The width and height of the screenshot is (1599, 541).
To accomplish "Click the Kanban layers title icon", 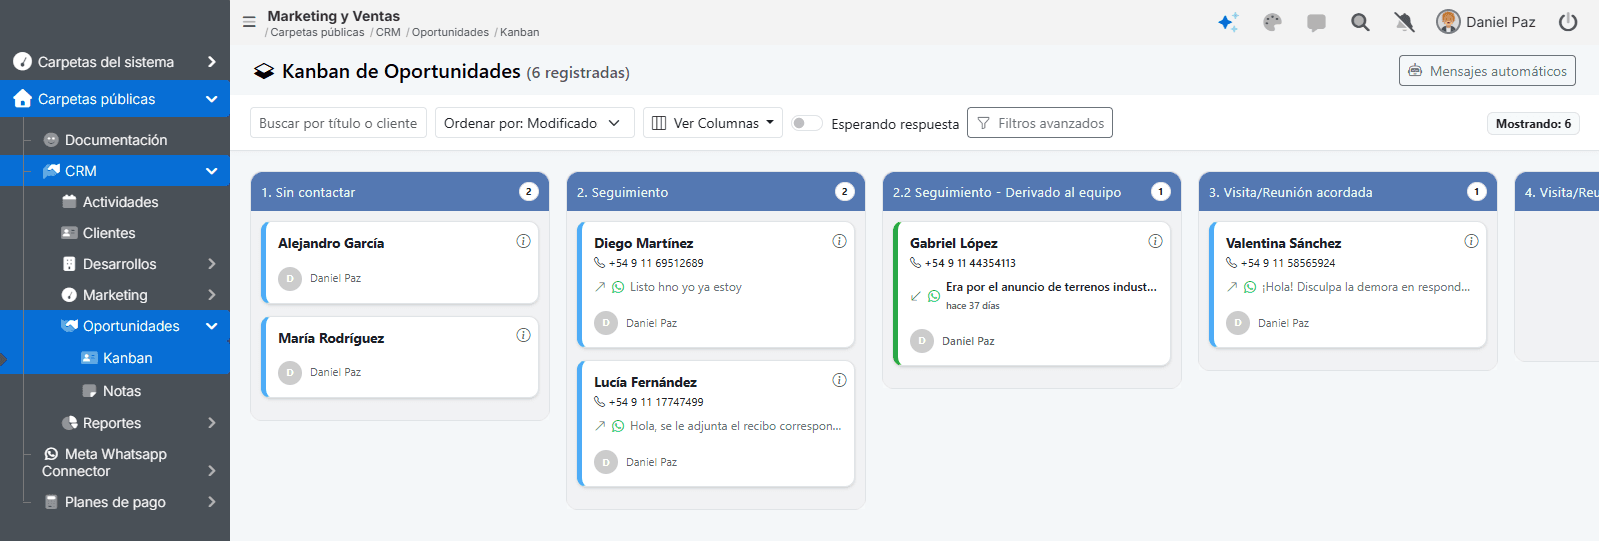I will [264, 71].
